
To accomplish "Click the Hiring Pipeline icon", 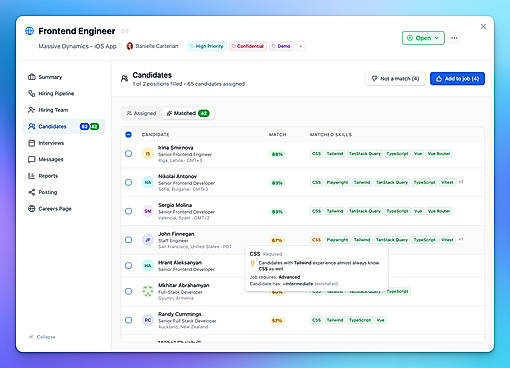I will (x=32, y=93).
